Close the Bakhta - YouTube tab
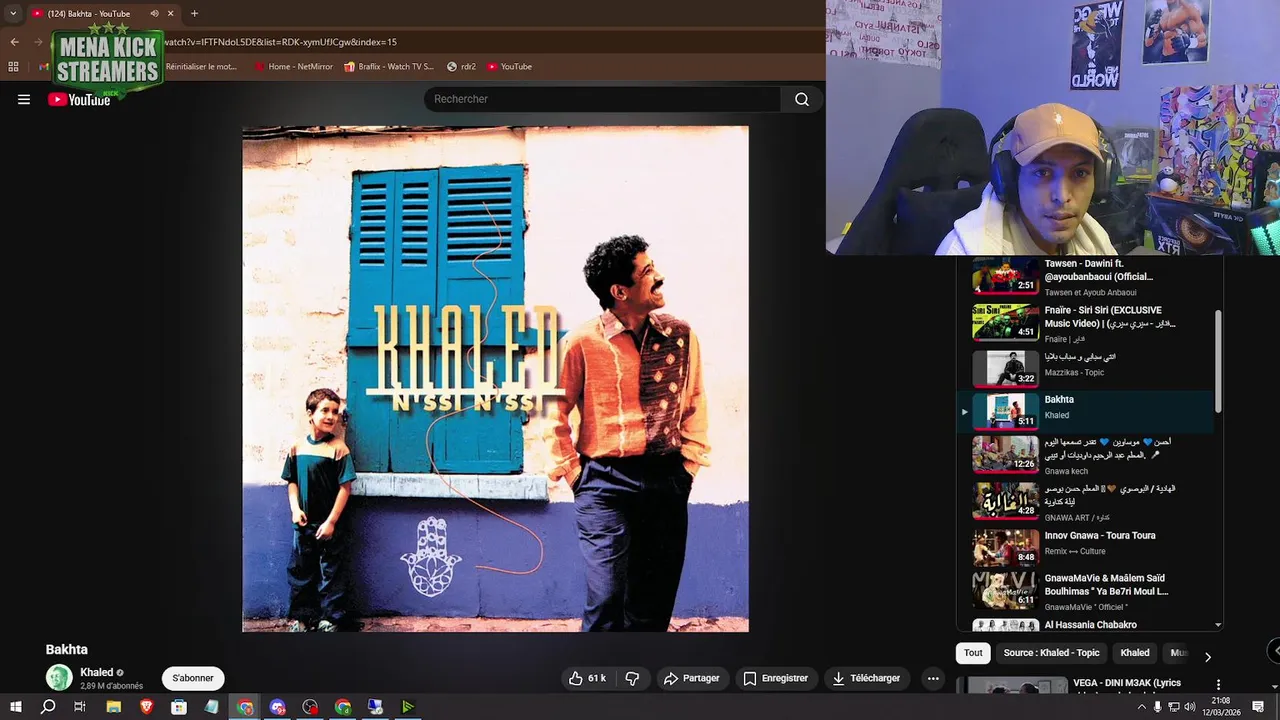 click(x=170, y=14)
